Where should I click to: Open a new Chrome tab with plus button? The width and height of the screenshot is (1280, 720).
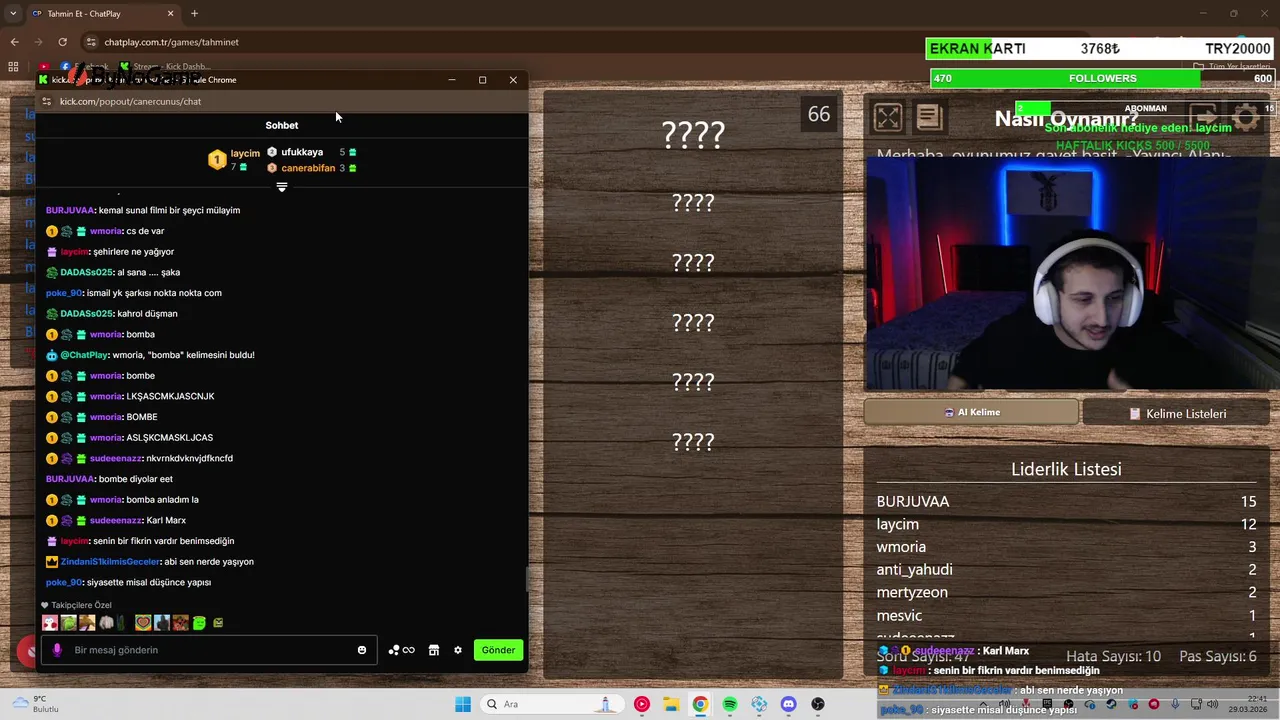194,13
